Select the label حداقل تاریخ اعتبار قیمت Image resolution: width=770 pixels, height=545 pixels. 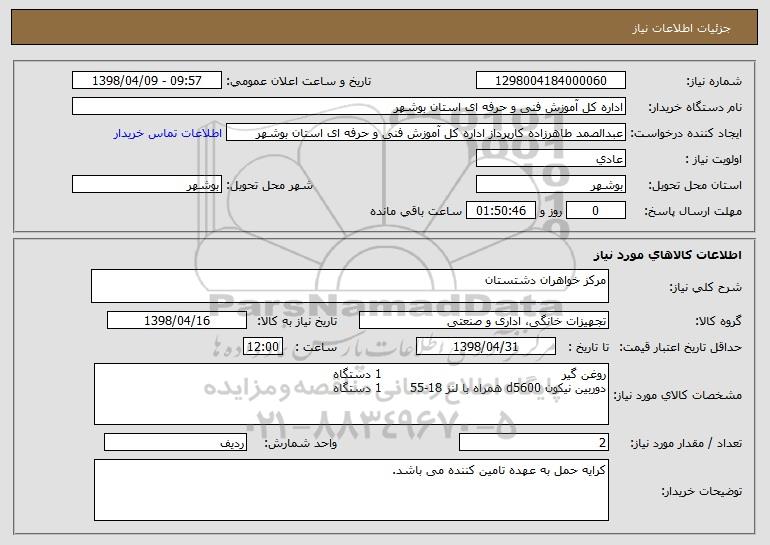(681, 348)
